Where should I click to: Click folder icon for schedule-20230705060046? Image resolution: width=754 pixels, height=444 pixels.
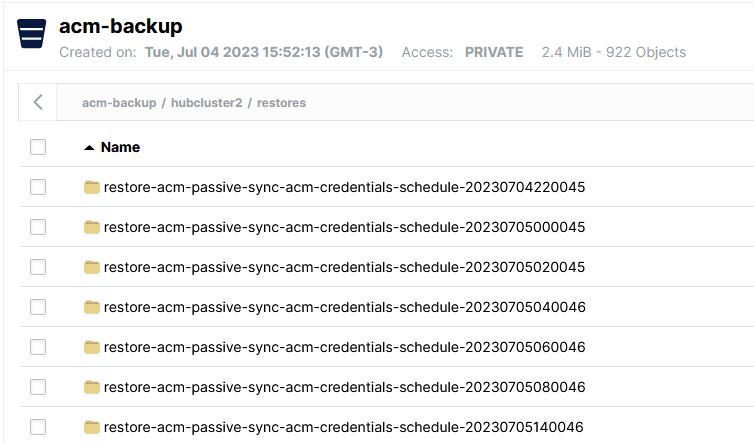92,347
